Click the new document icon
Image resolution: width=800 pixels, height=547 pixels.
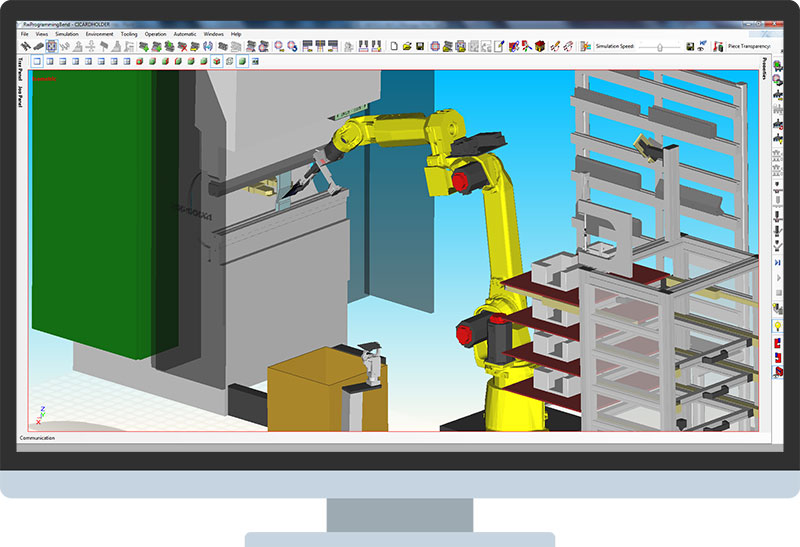coord(394,46)
